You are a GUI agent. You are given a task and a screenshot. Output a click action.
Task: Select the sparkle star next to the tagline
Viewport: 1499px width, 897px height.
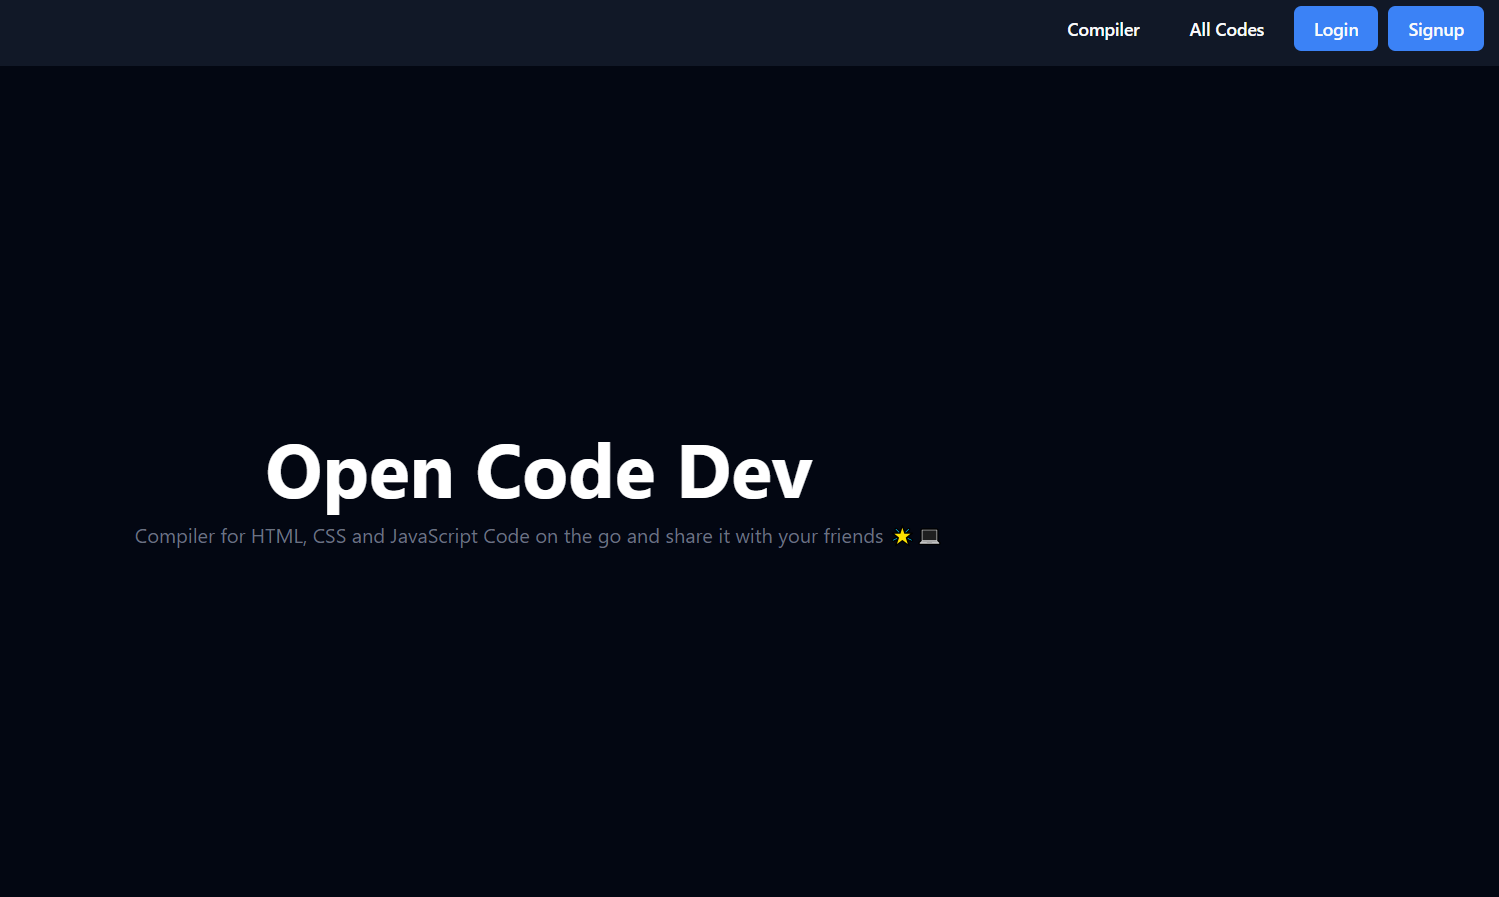[x=901, y=535]
